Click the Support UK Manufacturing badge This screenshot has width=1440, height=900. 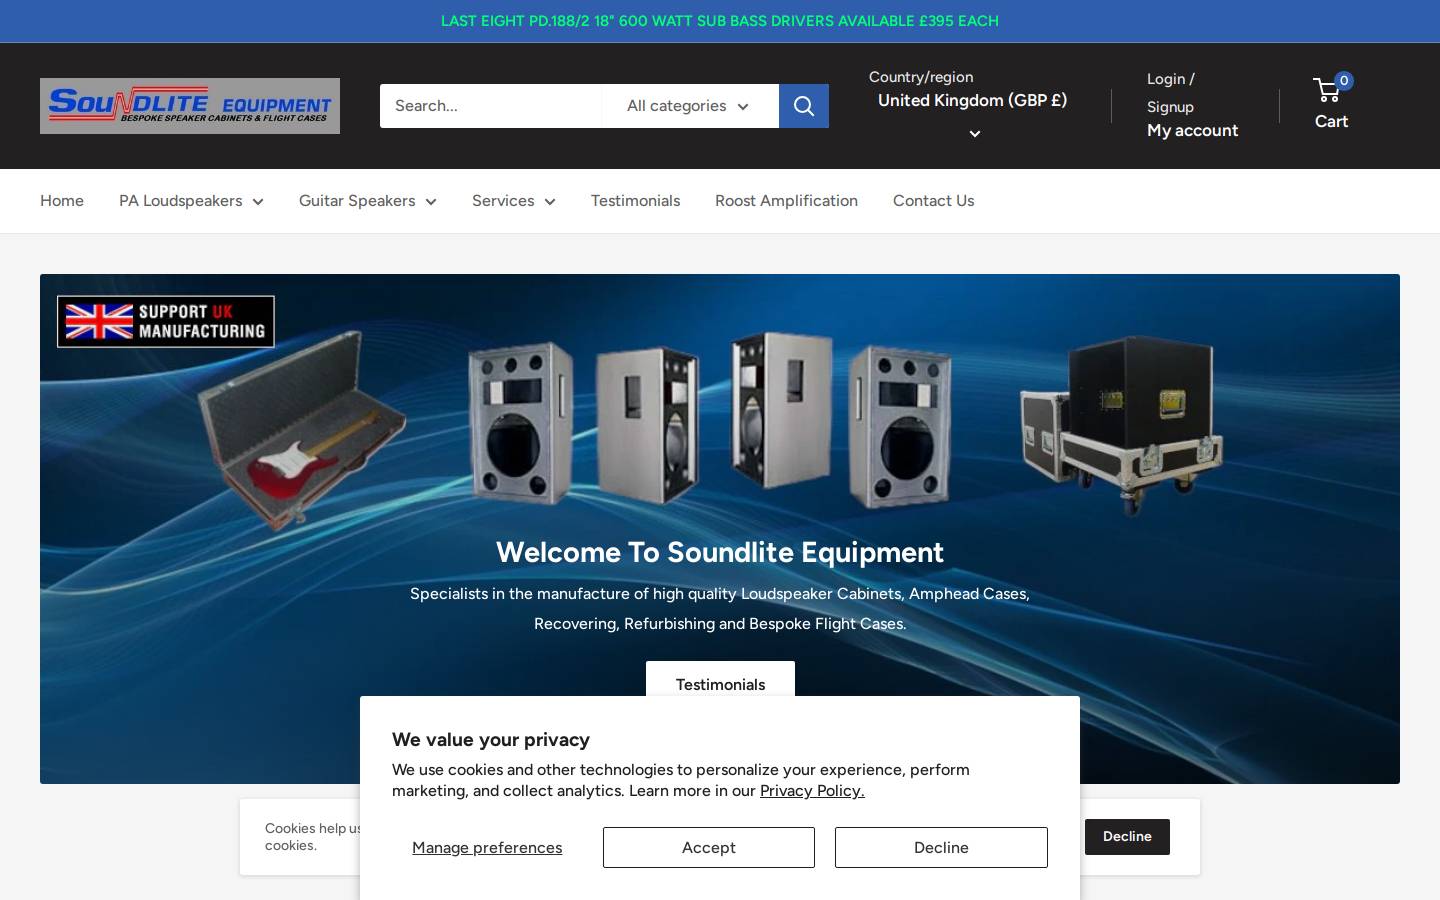(x=166, y=322)
